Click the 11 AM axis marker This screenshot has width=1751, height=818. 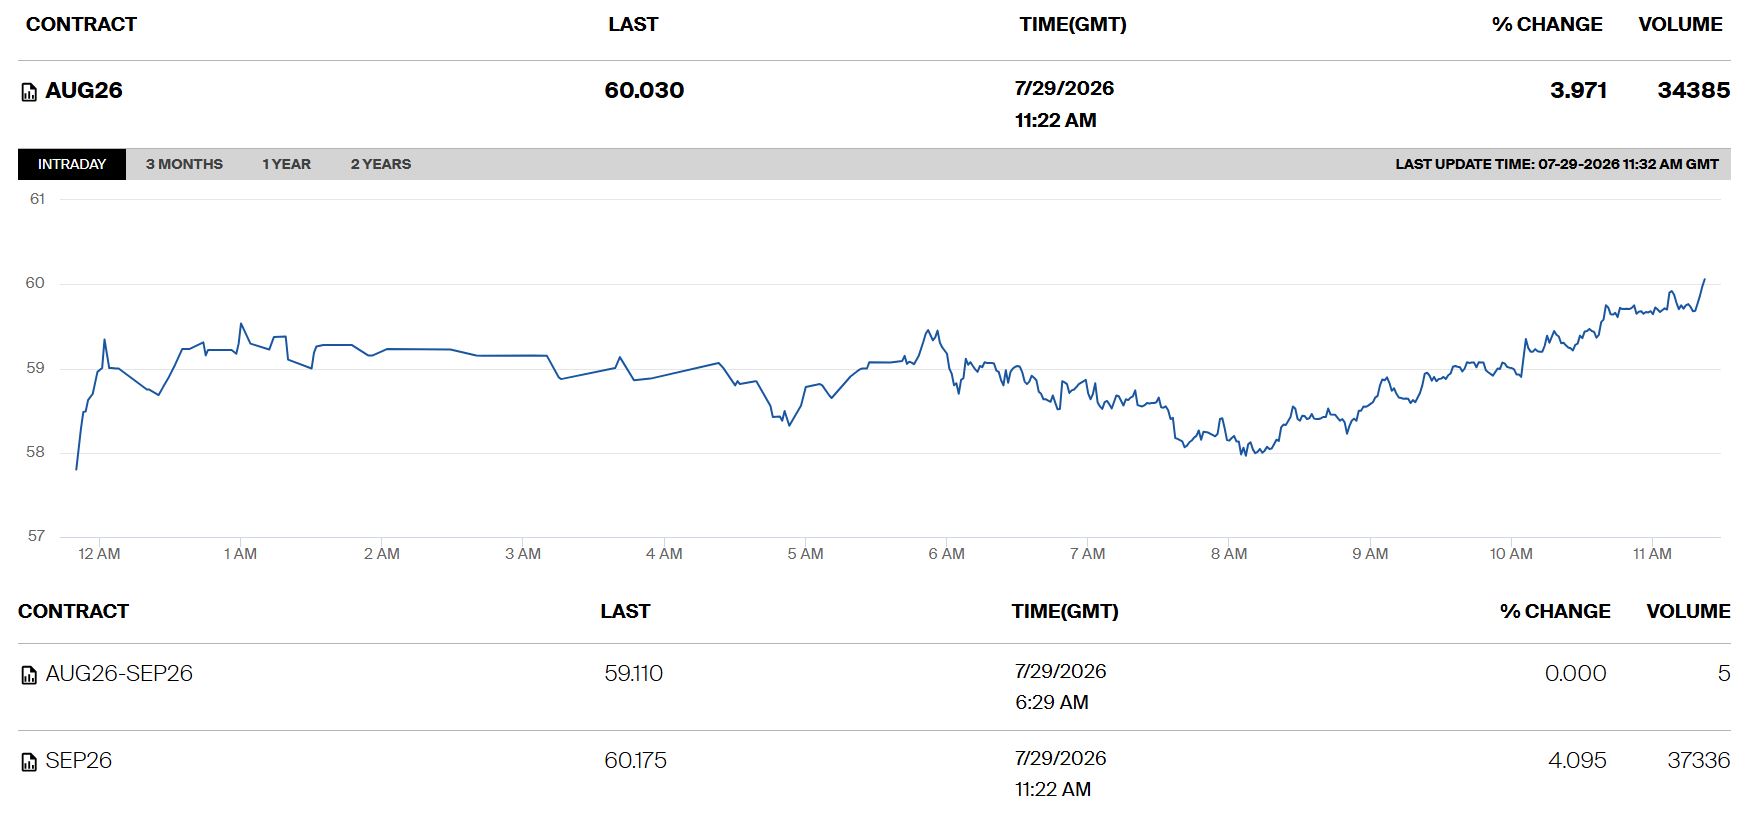pyautogui.click(x=1652, y=554)
